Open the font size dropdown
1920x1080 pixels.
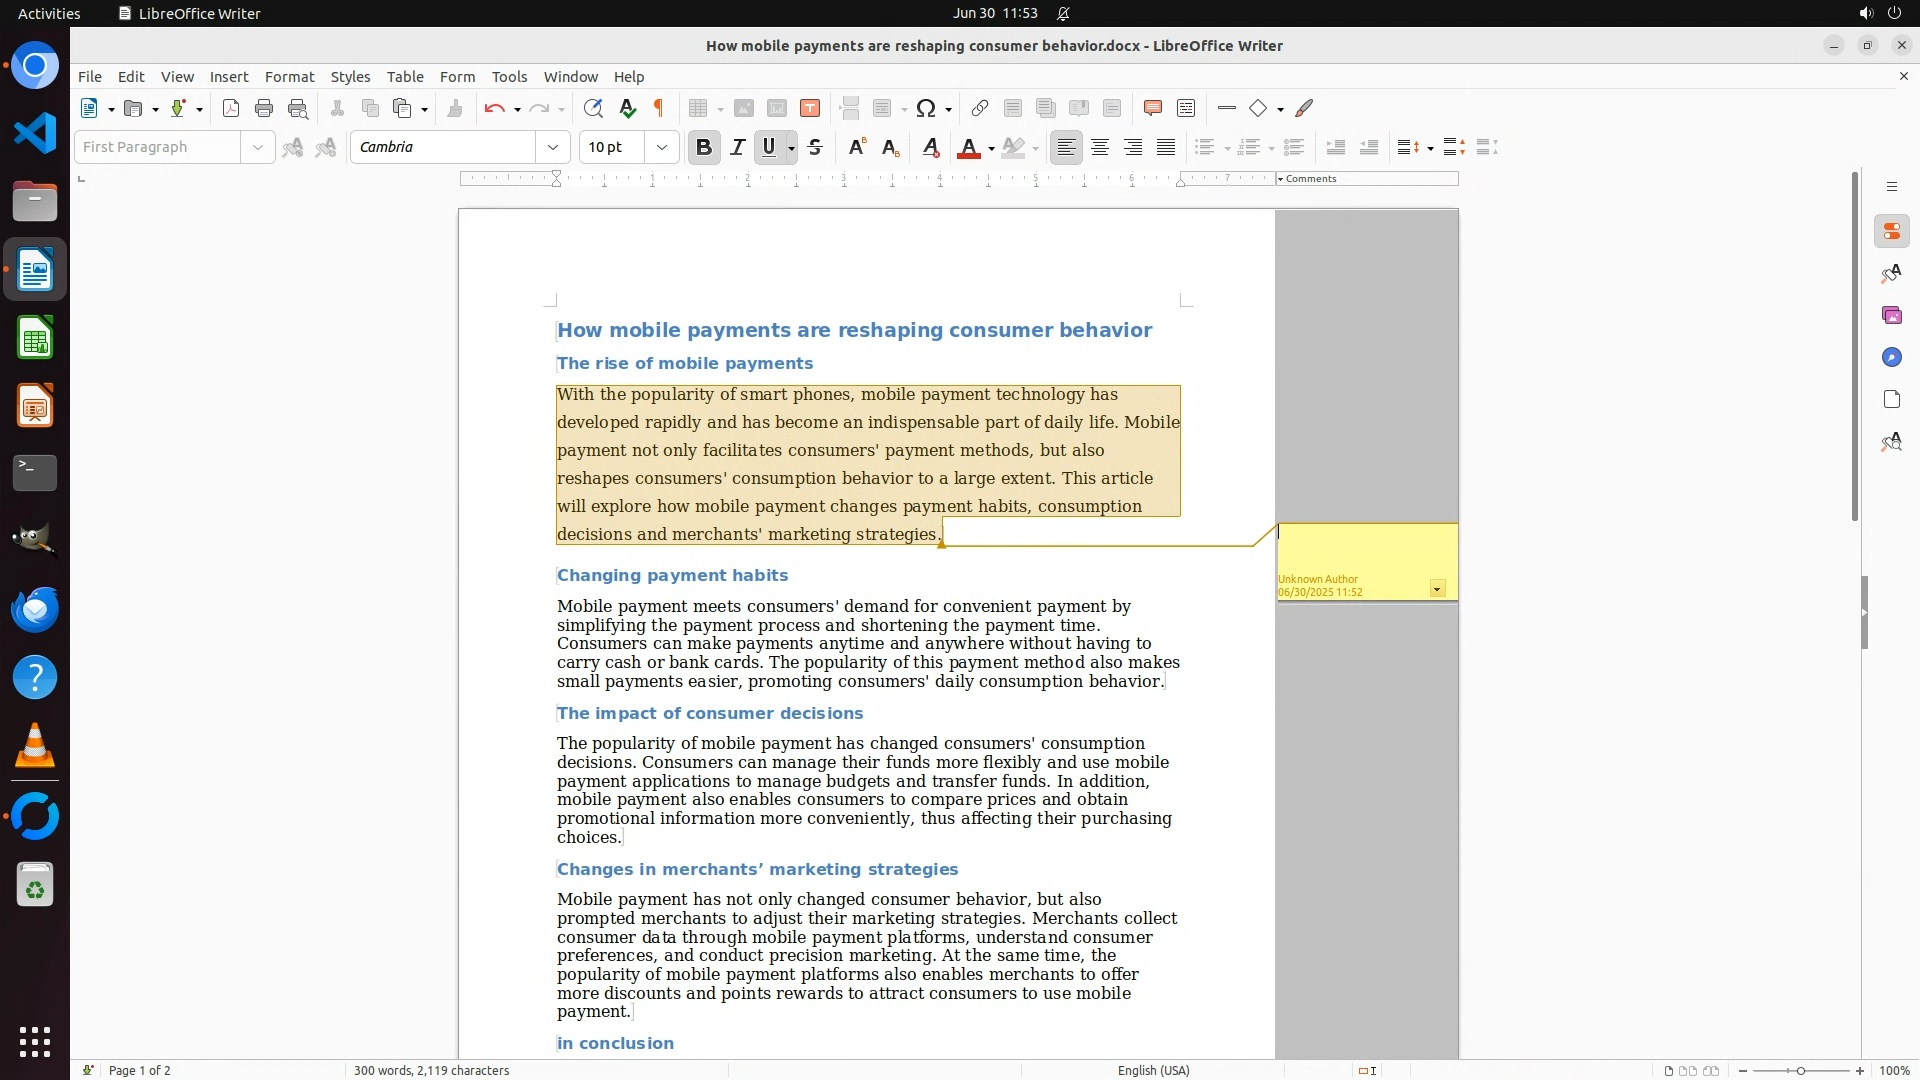click(662, 148)
